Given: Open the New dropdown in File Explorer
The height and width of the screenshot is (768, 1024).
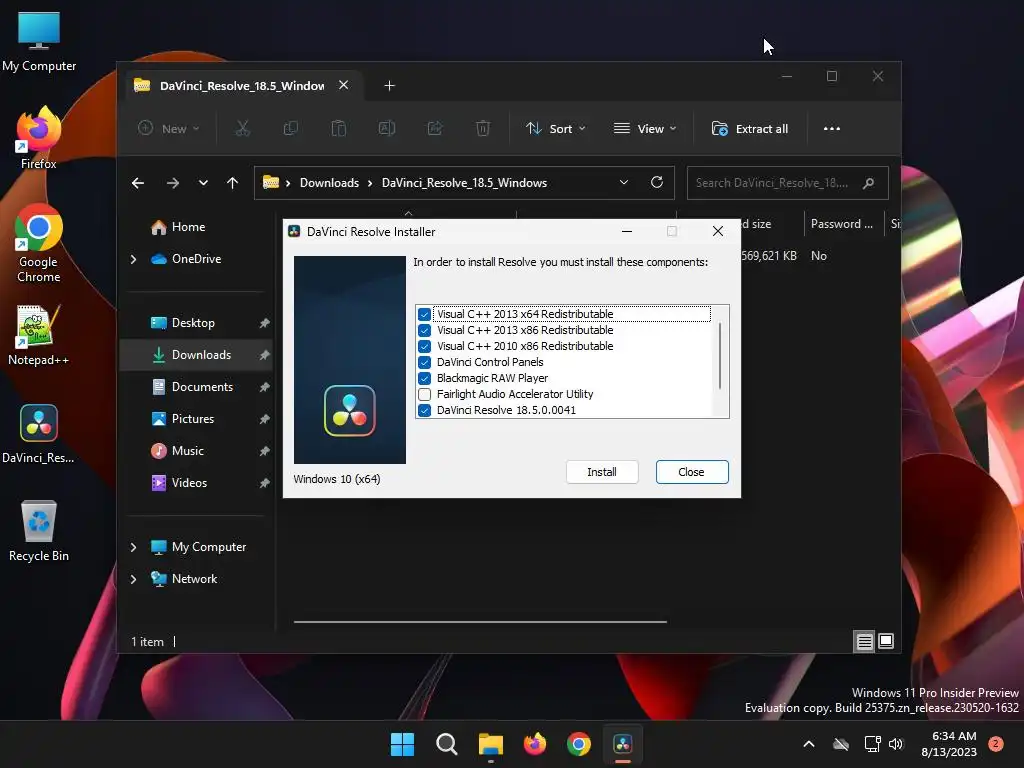Looking at the screenshot, I should coord(168,129).
